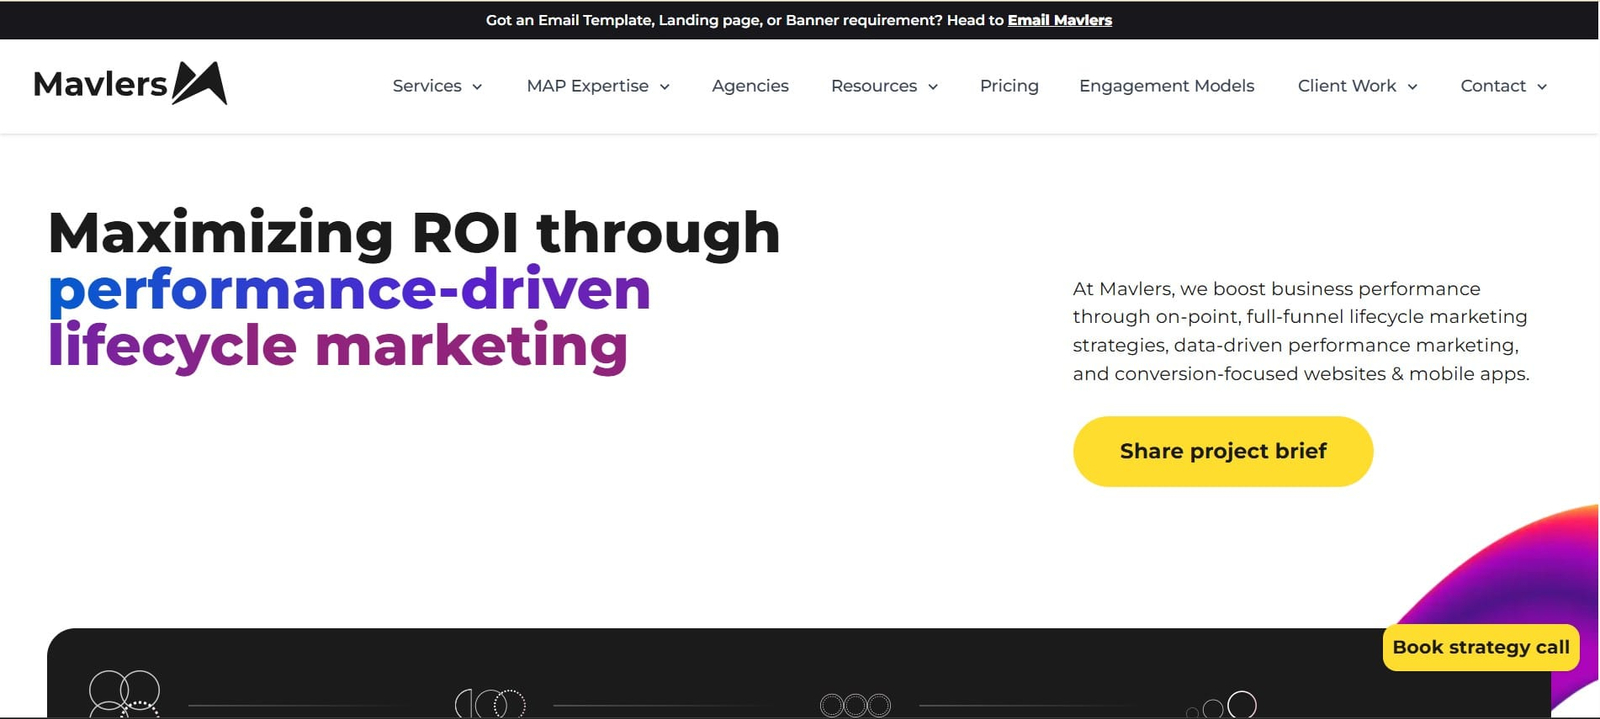
Task: Open the Pricing page
Action: pyautogui.click(x=1009, y=86)
